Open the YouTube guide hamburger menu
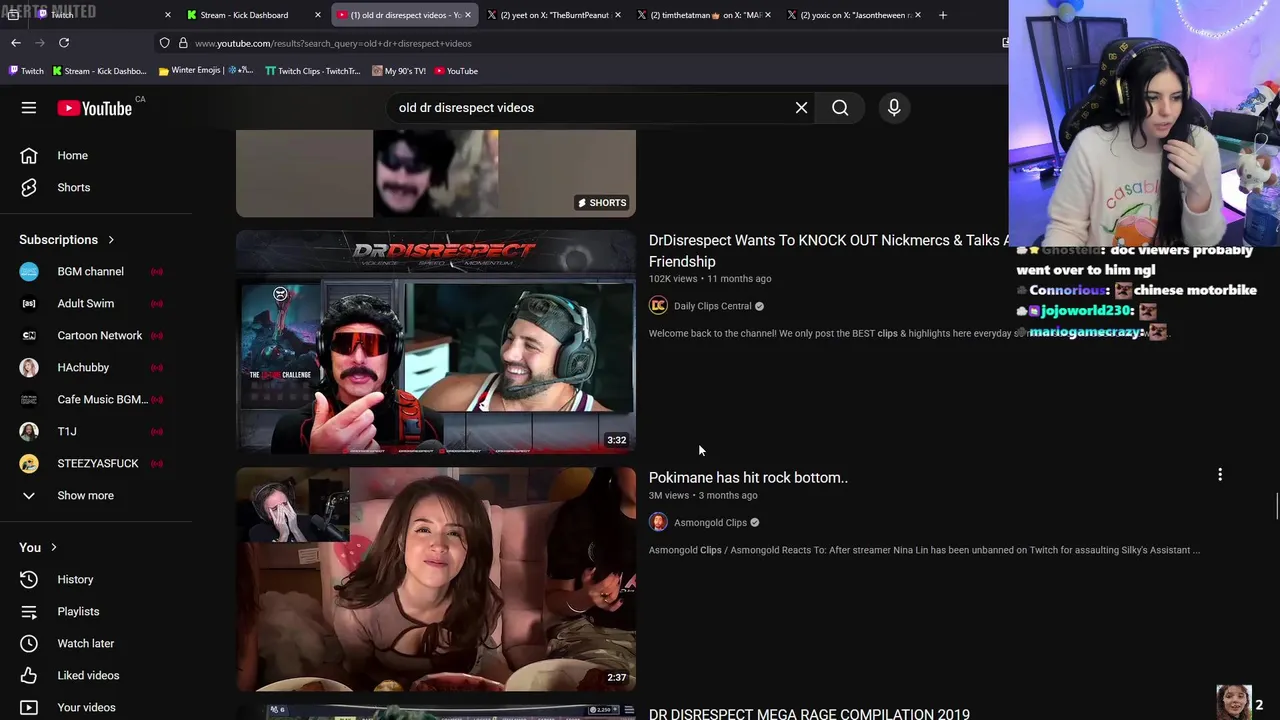This screenshot has width=1280, height=720. coord(29,108)
